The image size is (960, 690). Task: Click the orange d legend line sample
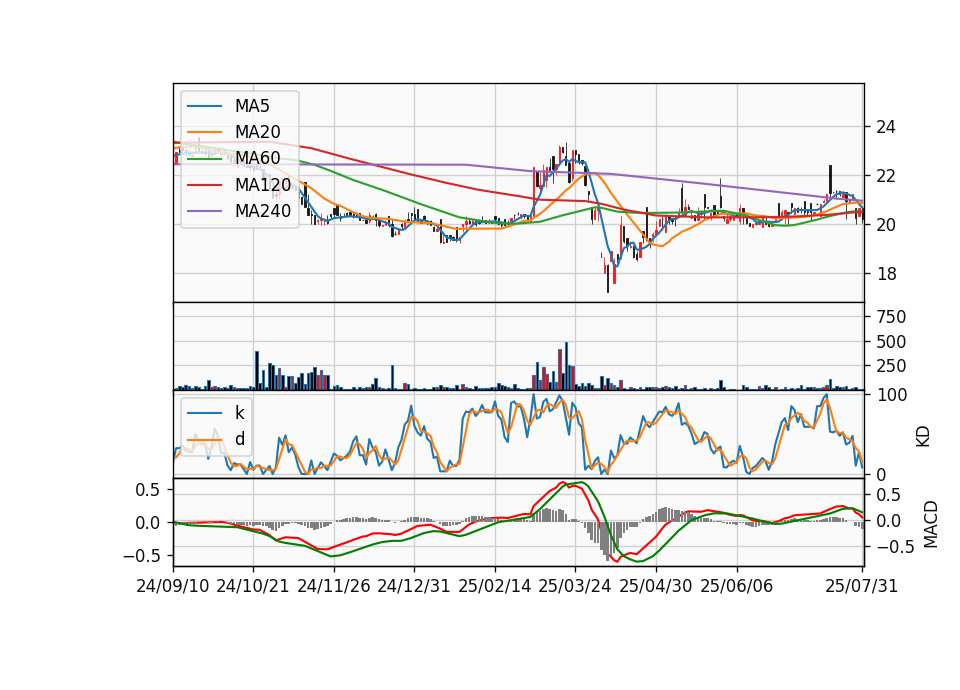coord(204,439)
